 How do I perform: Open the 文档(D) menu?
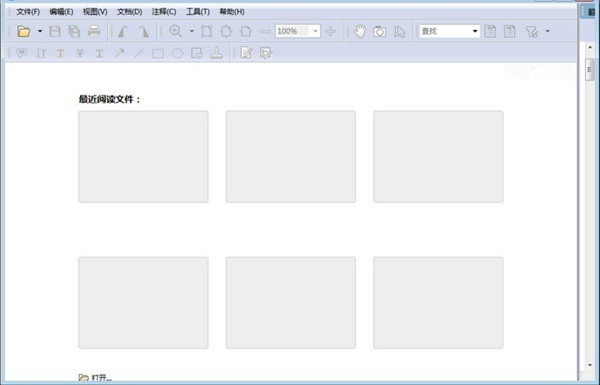[x=129, y=12]
